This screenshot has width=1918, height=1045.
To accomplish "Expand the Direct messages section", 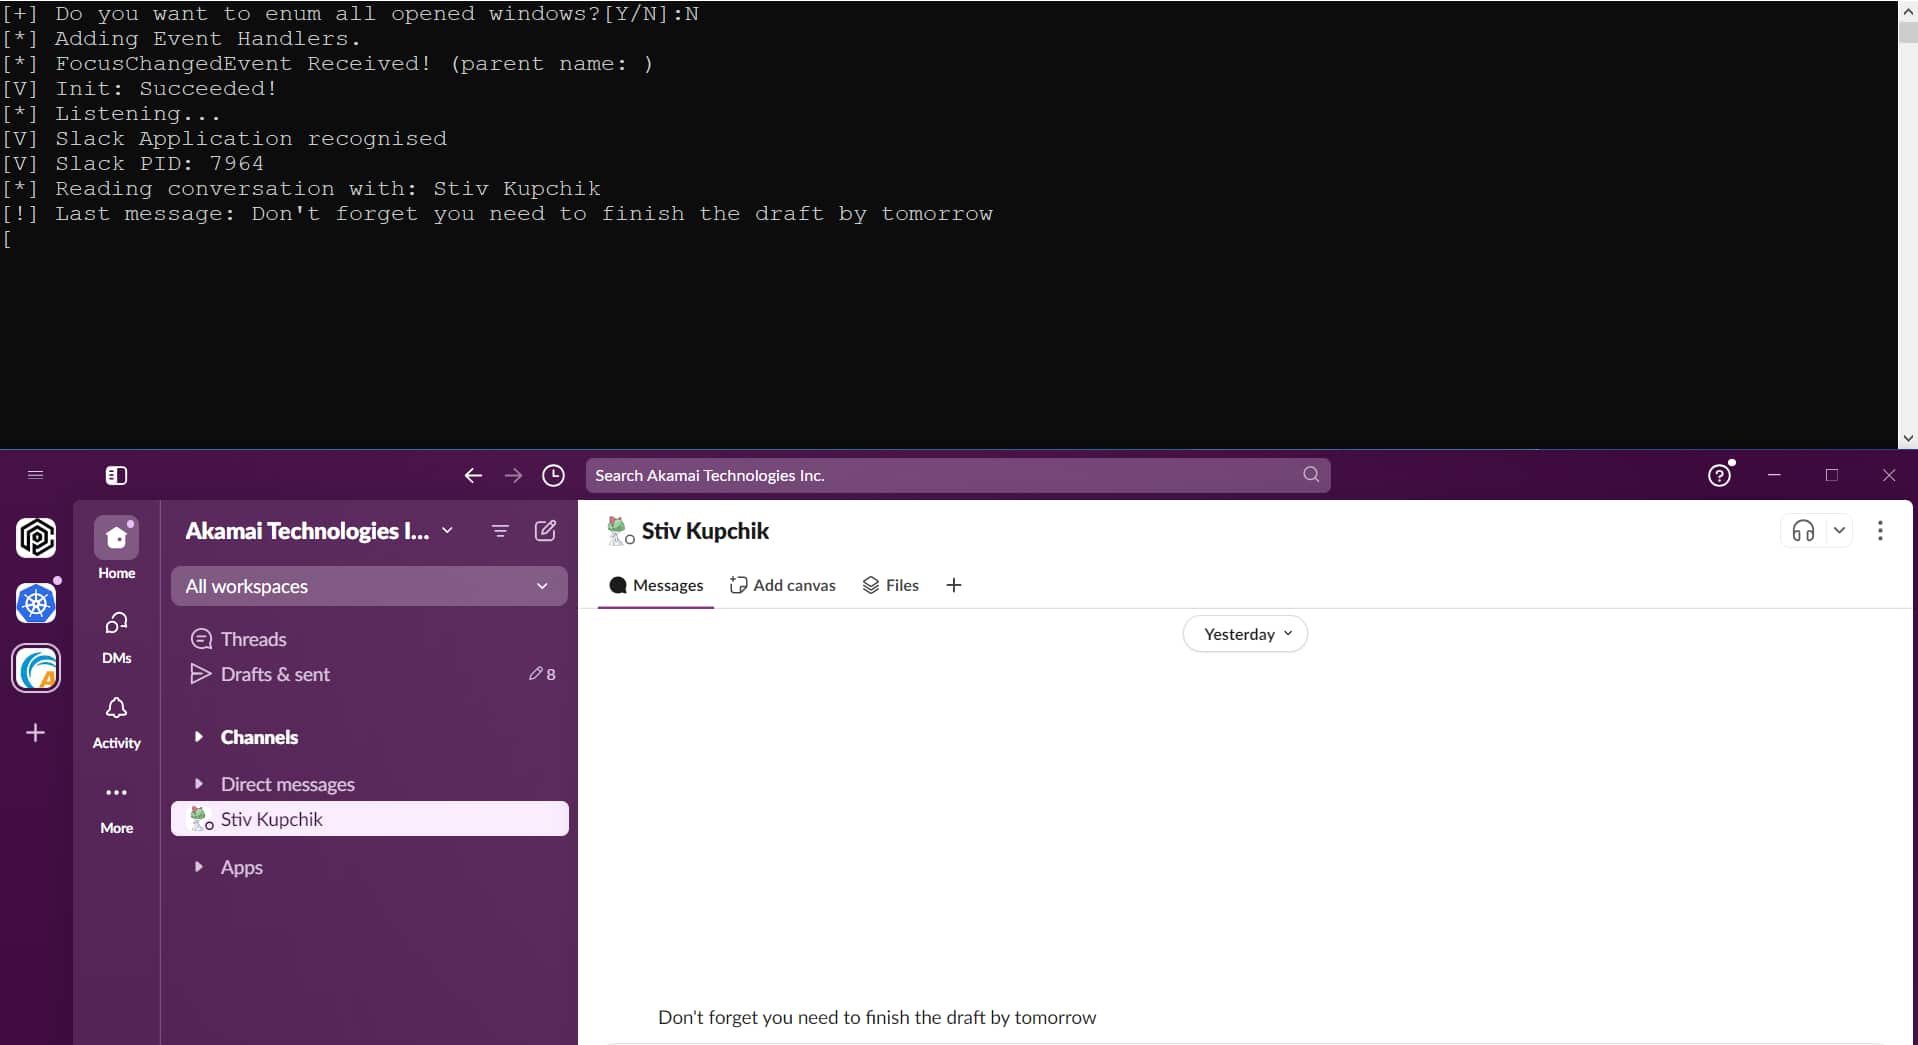I will (x=199, y=784).
